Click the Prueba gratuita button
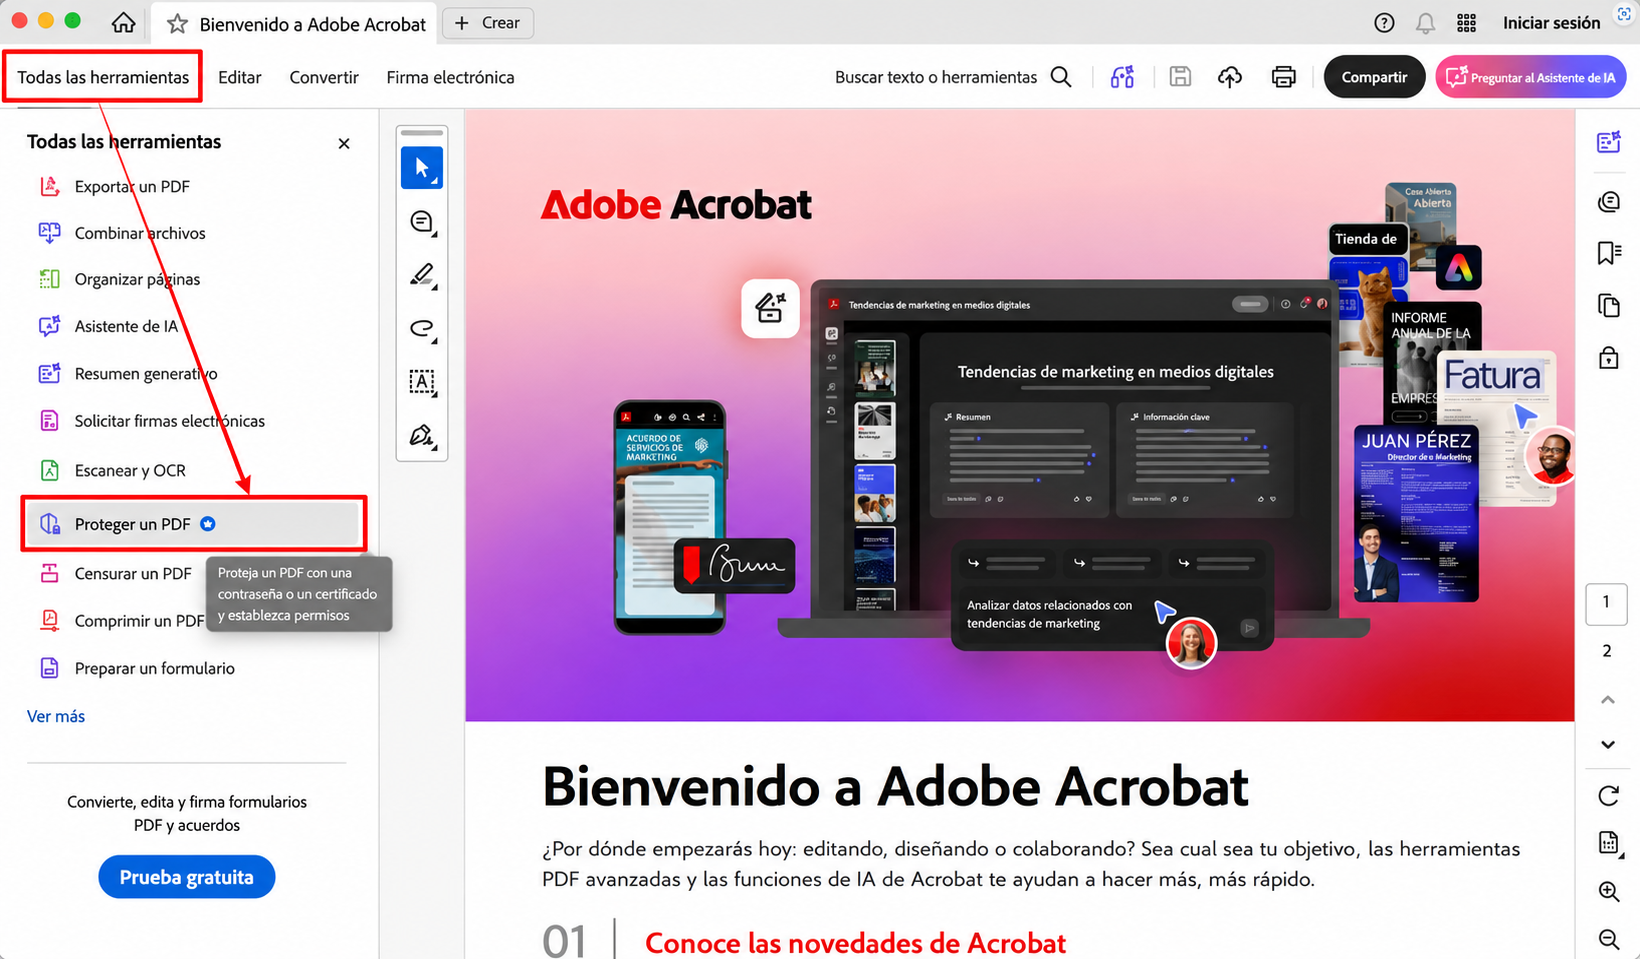 (x=187, y=877)
